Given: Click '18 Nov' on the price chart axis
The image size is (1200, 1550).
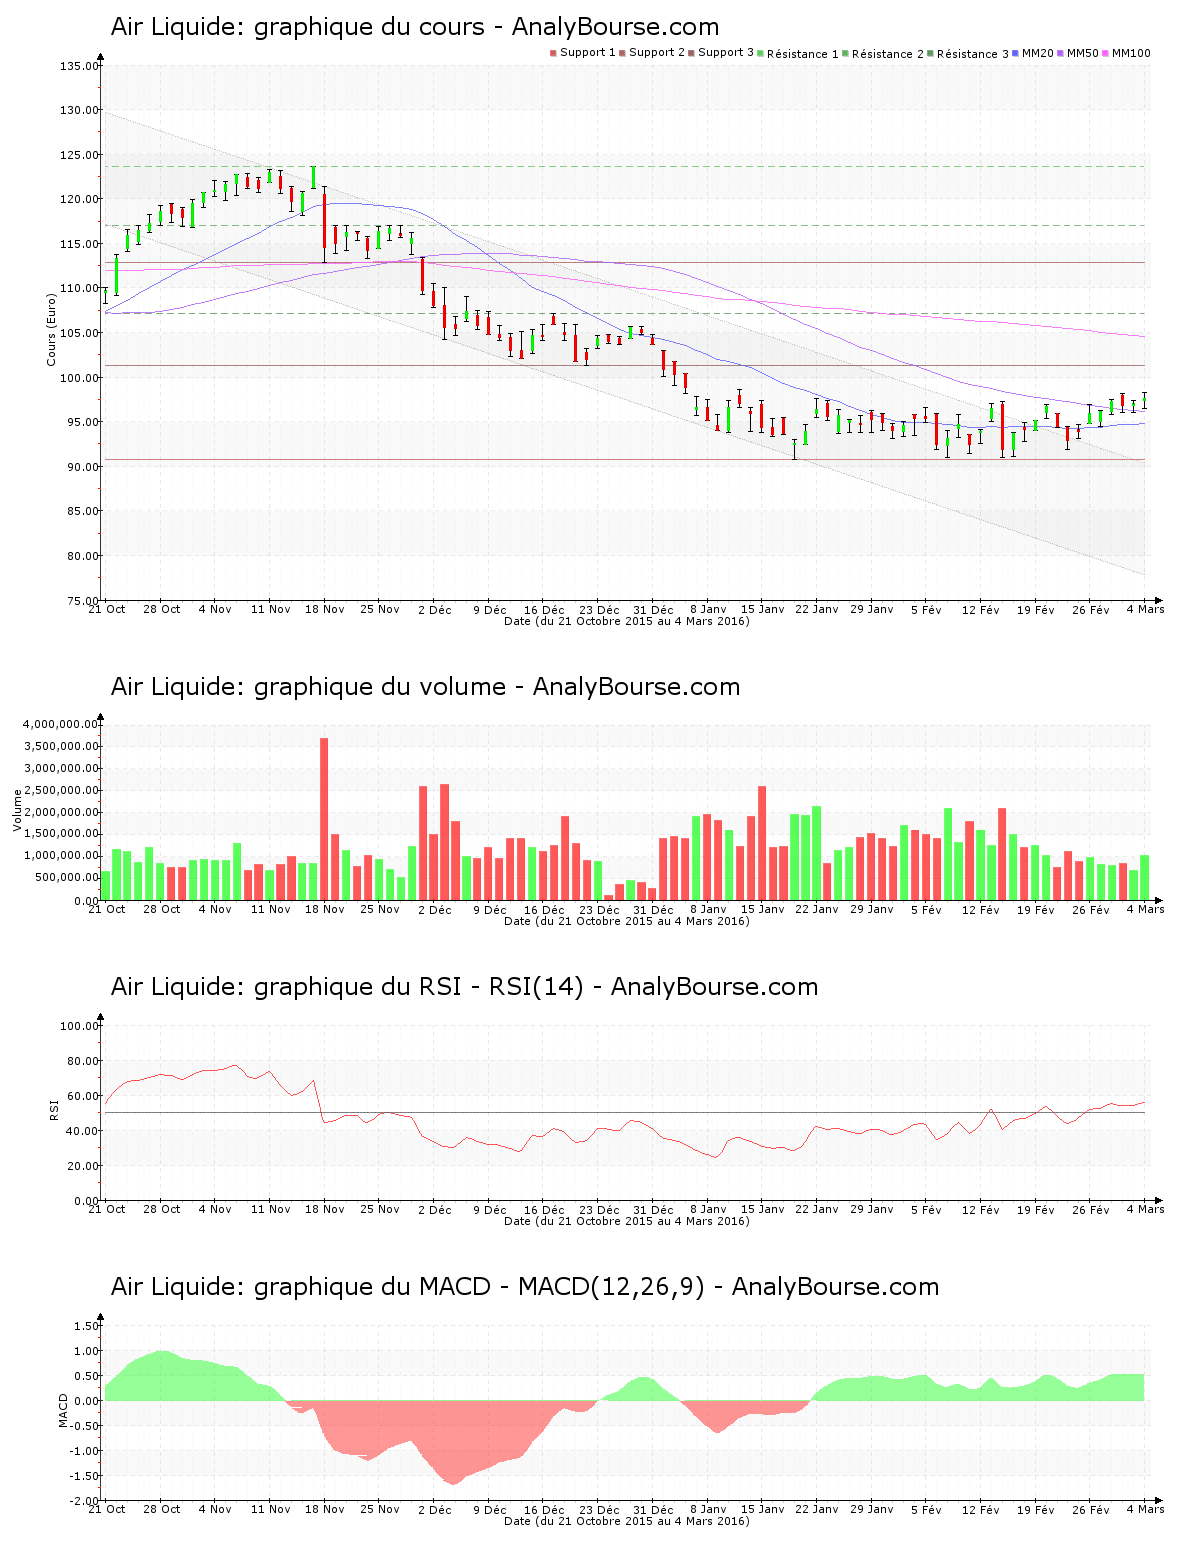Looking at the screenshot, I should tap(325, 609).
